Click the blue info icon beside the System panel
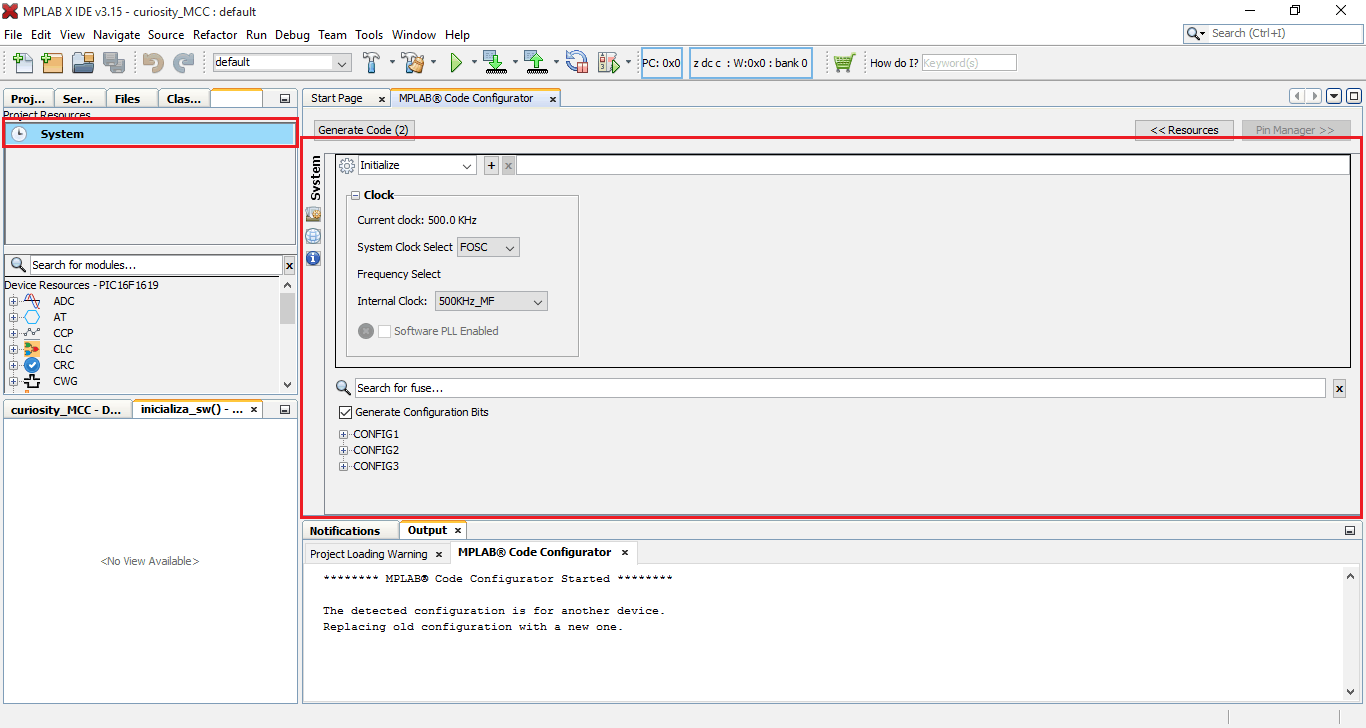This screenshot has height=728, width=1366. pos(313,258)
